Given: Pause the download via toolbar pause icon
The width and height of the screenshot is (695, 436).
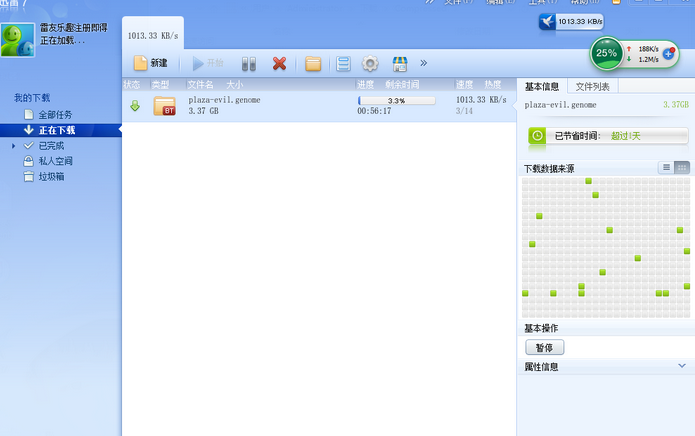Looking at the screenshot, I should (249, 63).
